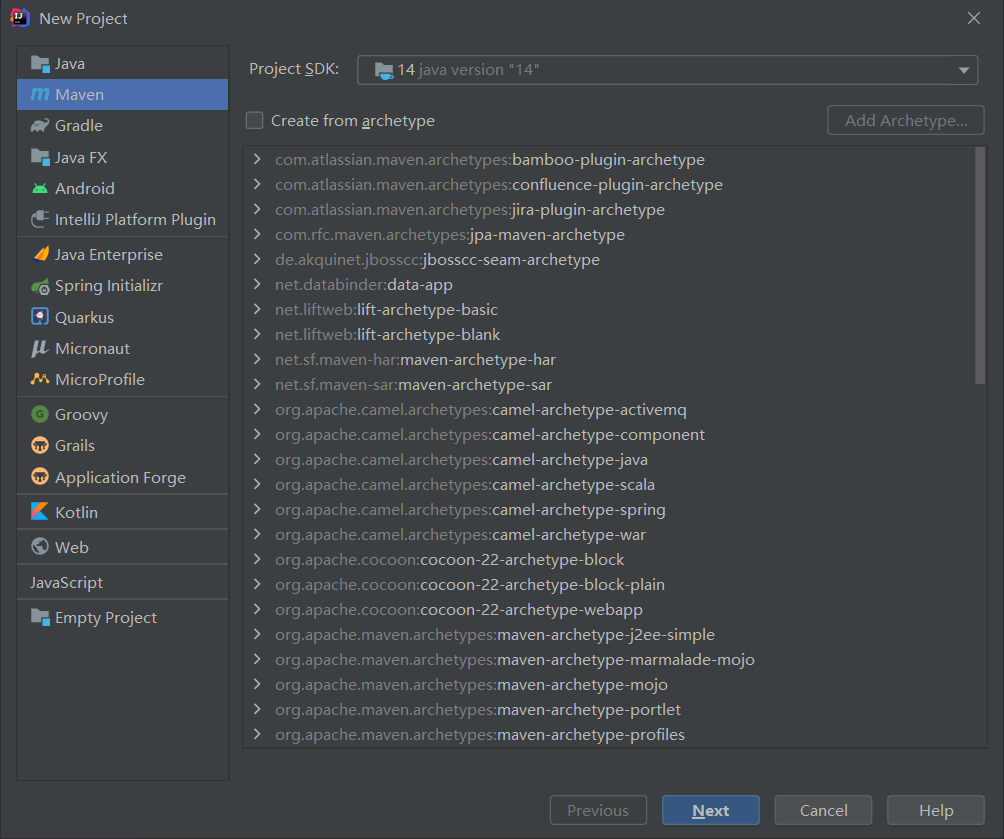Enable Create from archetype checkbox

click(254, 120)
